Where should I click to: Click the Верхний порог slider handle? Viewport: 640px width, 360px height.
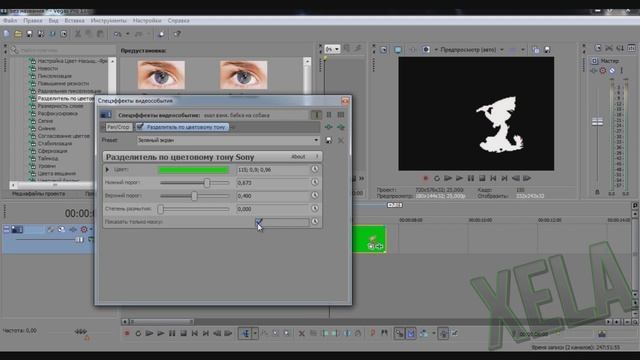tap(194, 196)
